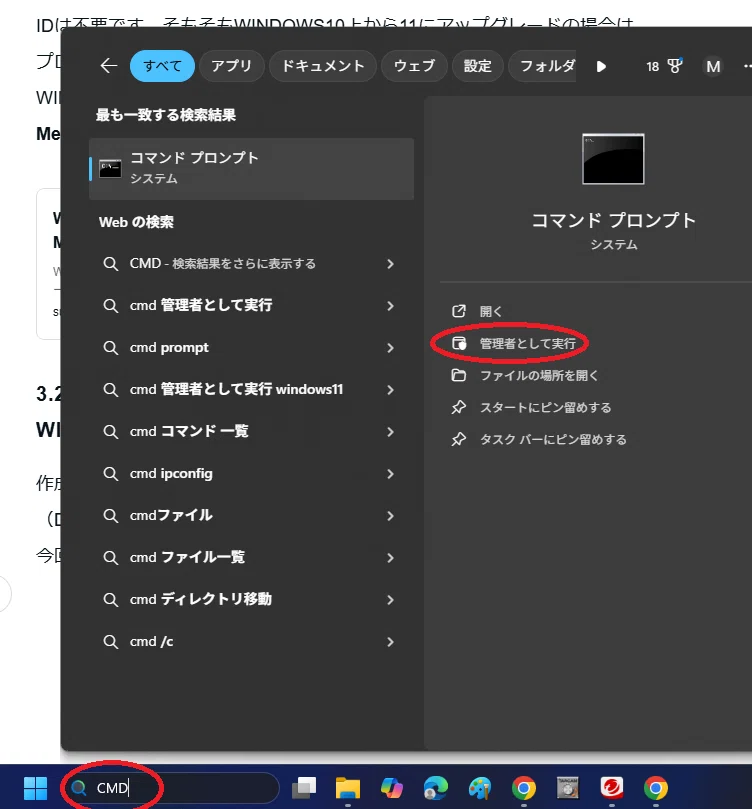Expand chevron for cmd 管理者として実行 windows11
752x809 pixels.
[390, 390]
